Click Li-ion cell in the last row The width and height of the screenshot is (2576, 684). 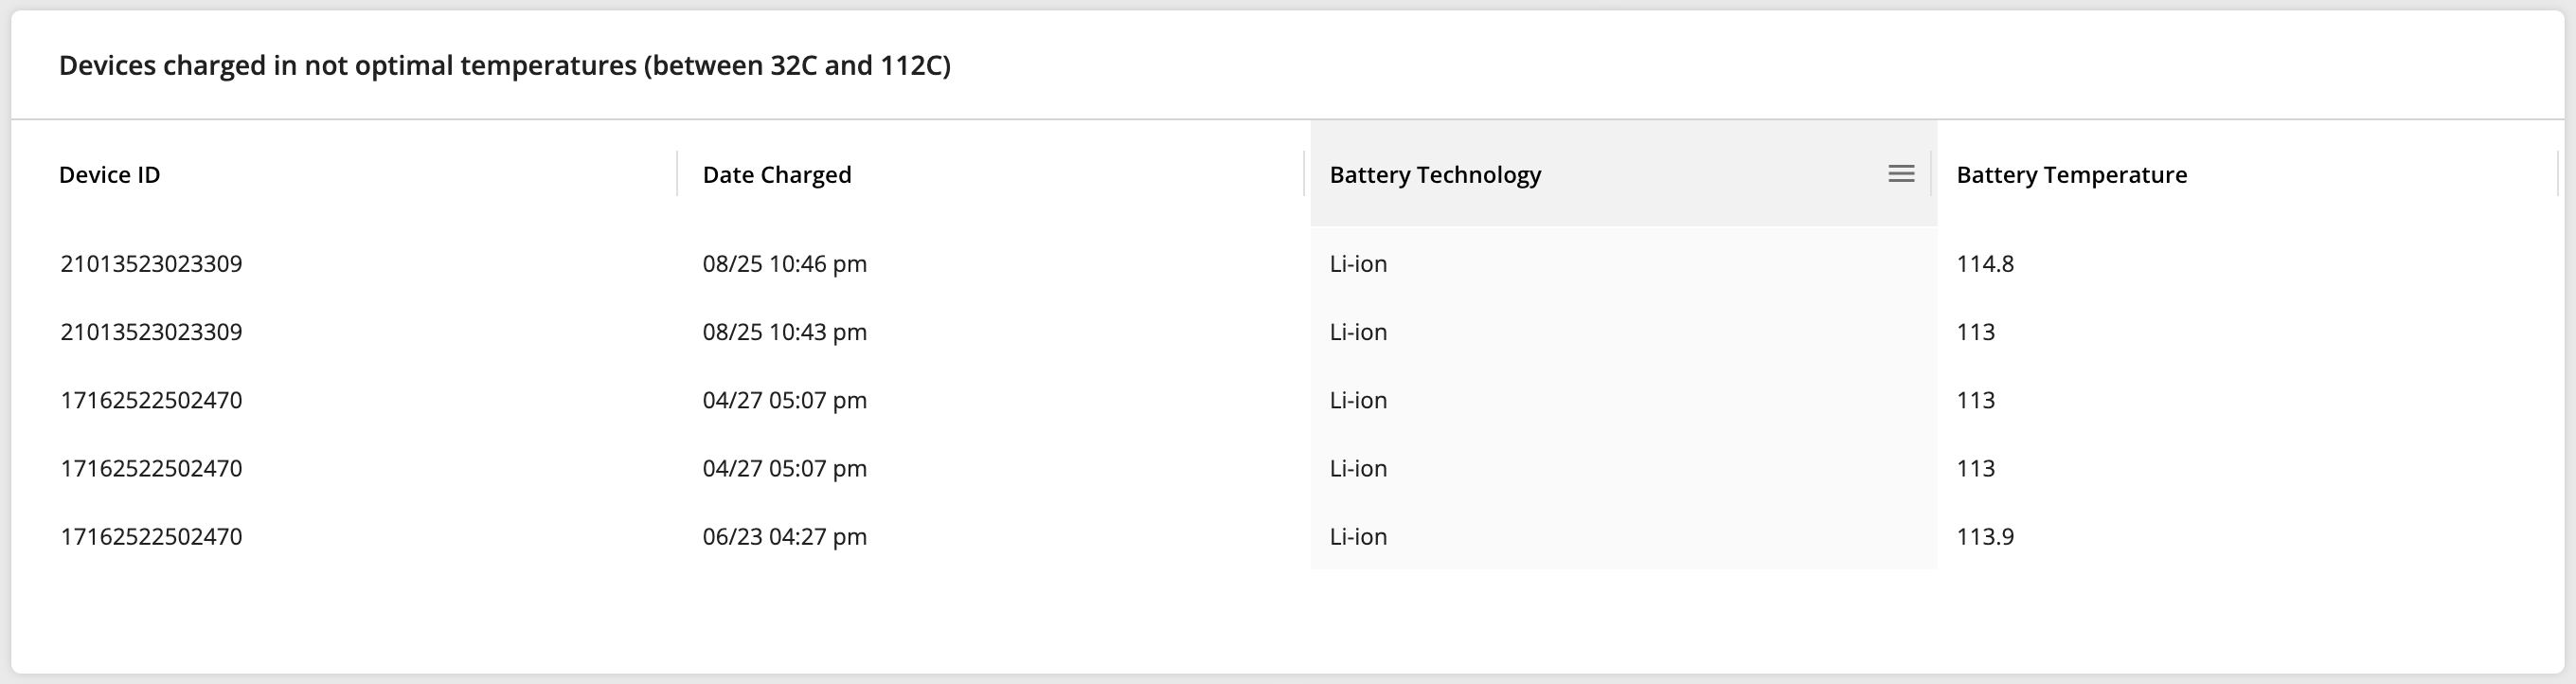1358,537
